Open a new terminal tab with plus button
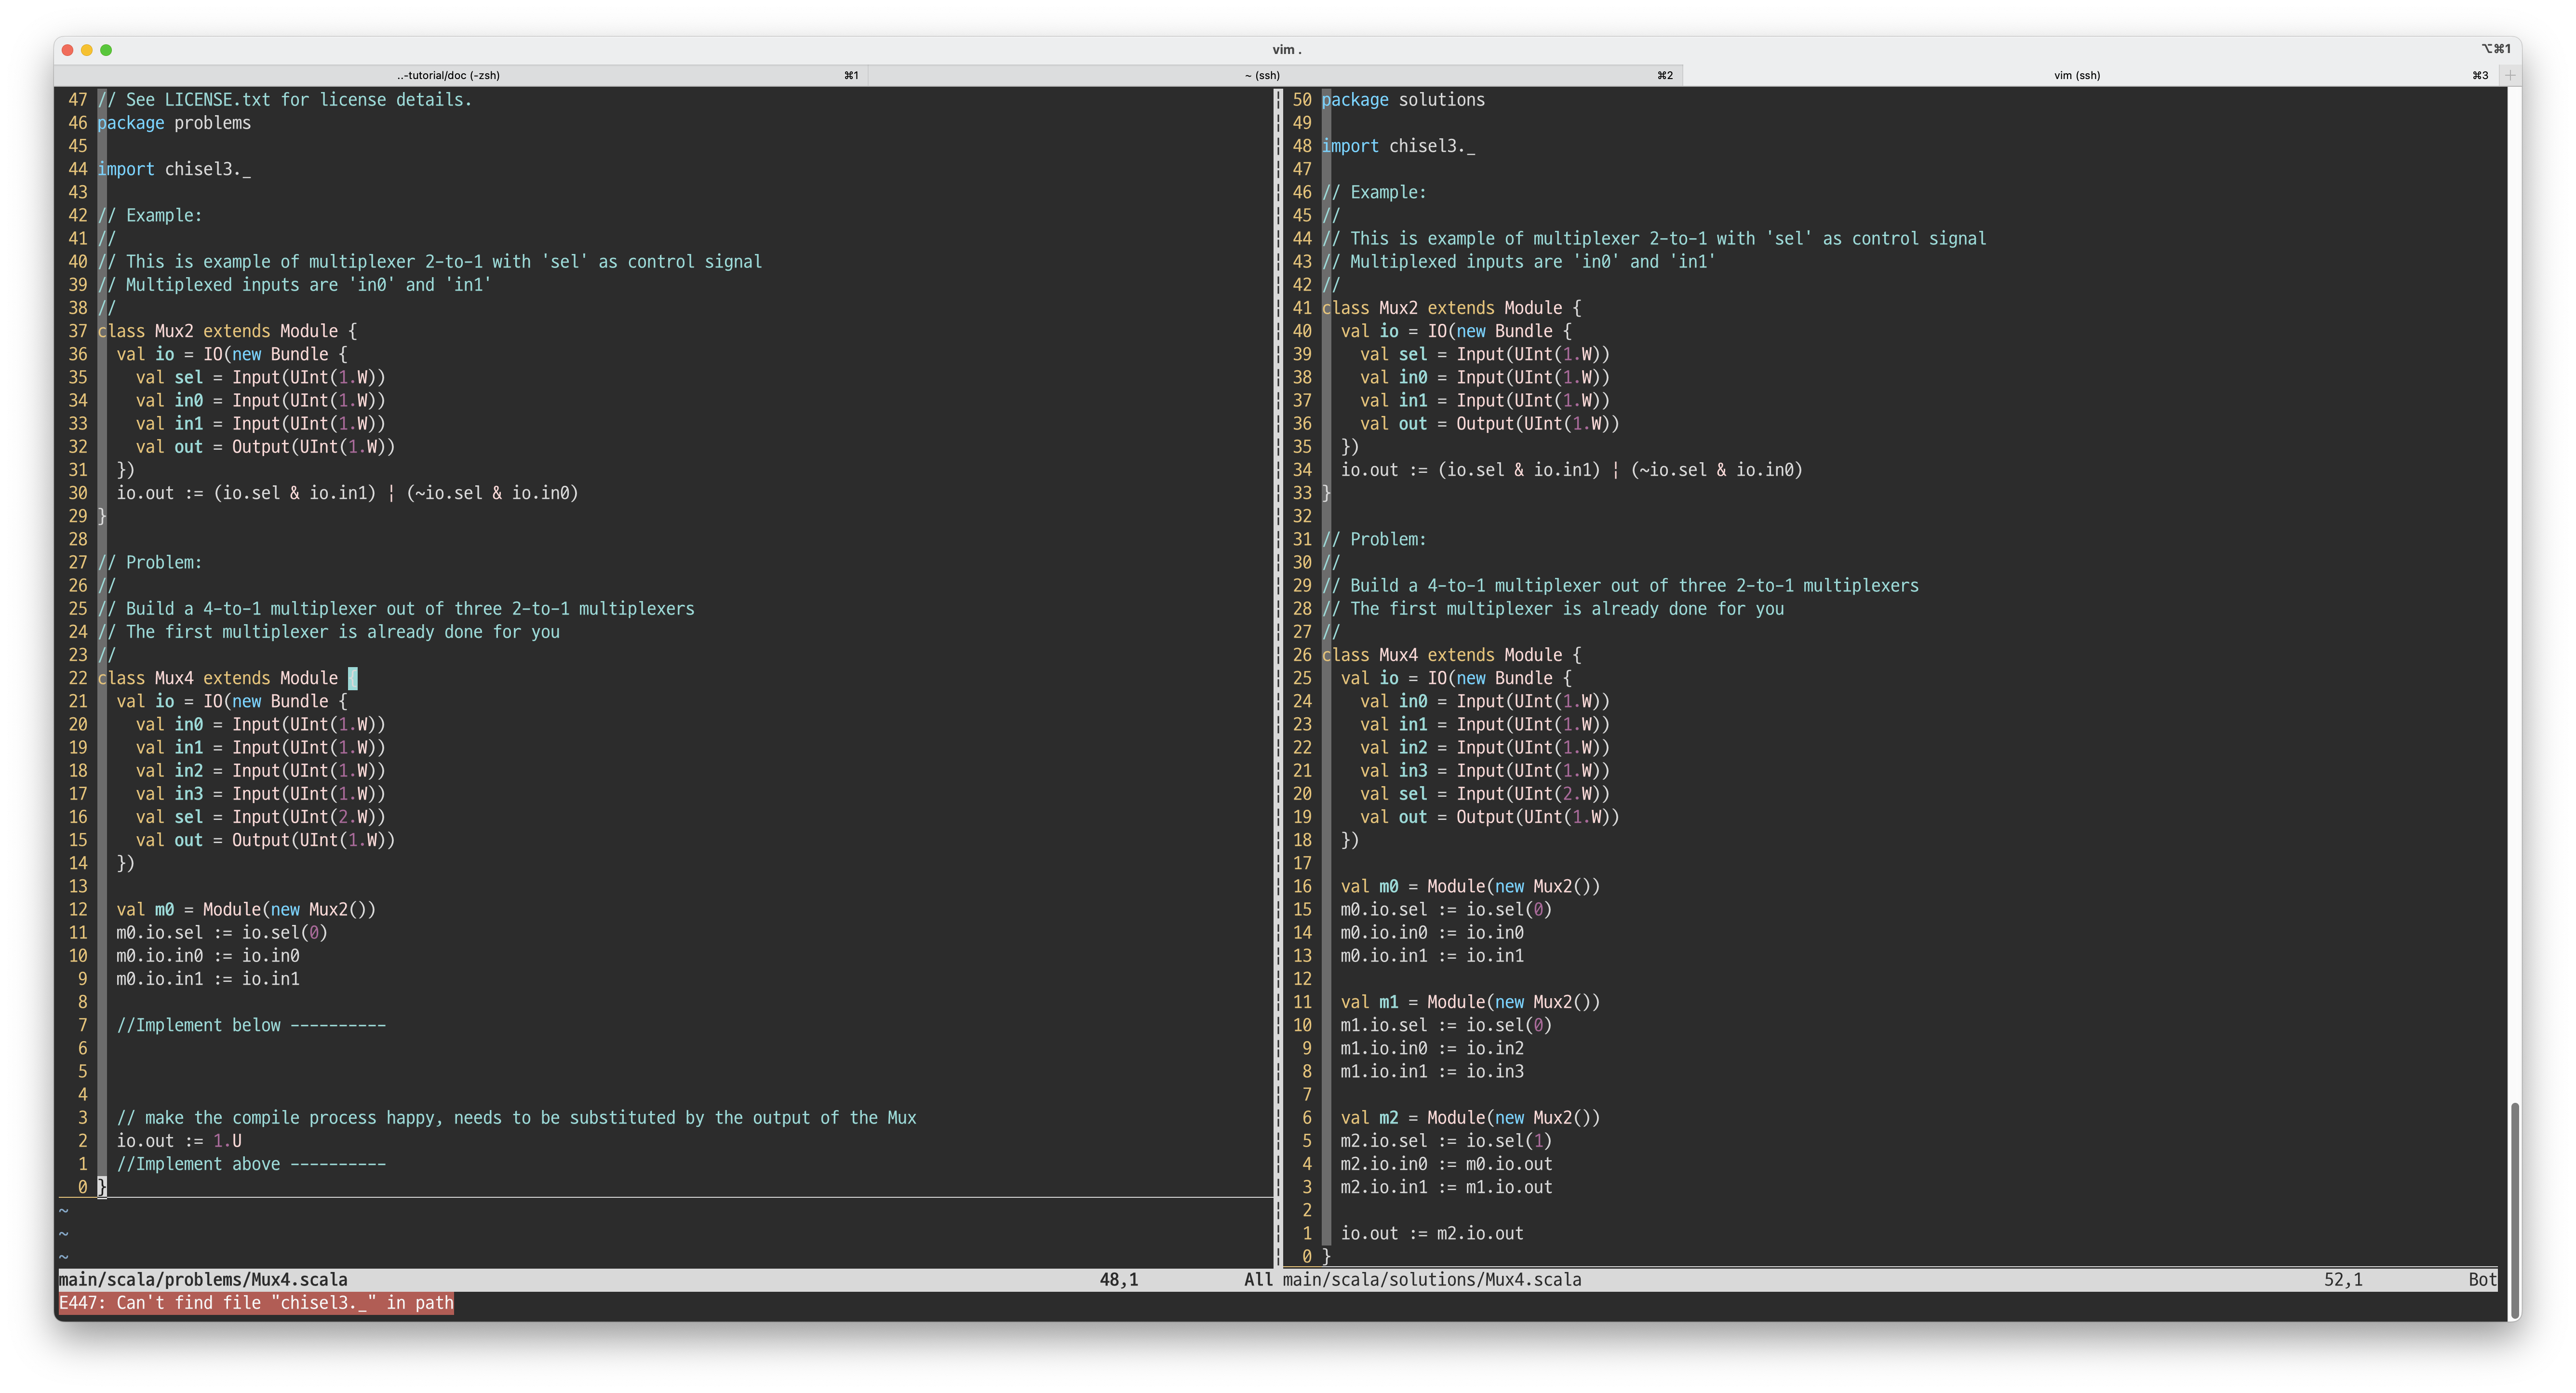 tap(2509, 75)
